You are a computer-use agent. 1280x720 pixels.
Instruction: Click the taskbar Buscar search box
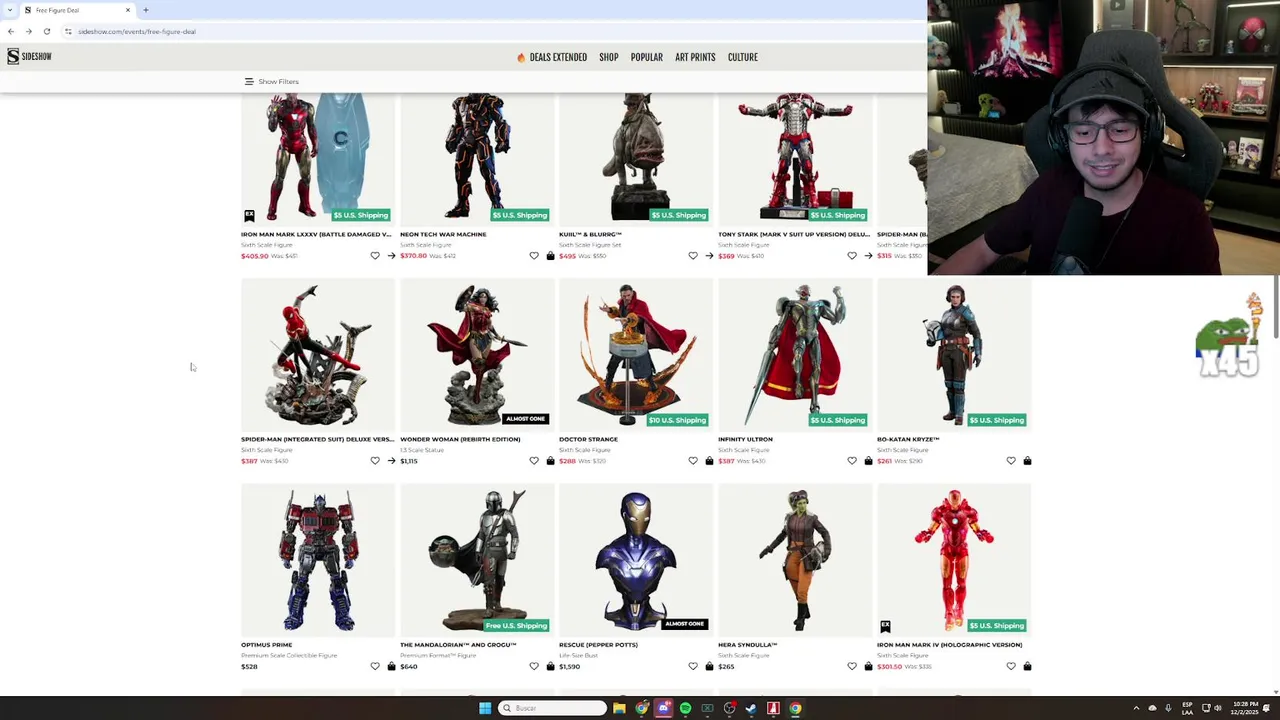click(553, 708)
